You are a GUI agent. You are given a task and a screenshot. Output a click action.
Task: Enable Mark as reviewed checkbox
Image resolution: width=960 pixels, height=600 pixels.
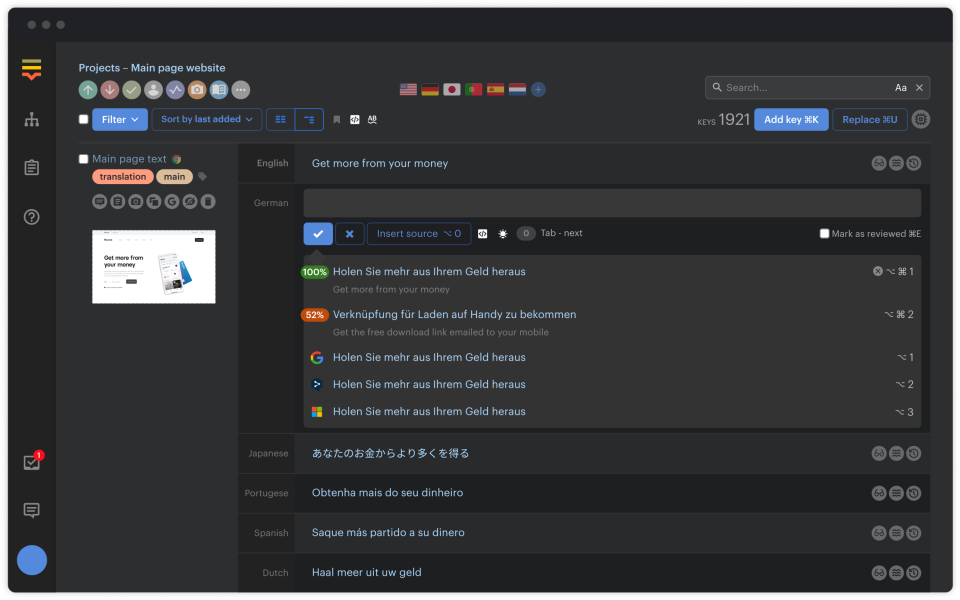point(825,233)
